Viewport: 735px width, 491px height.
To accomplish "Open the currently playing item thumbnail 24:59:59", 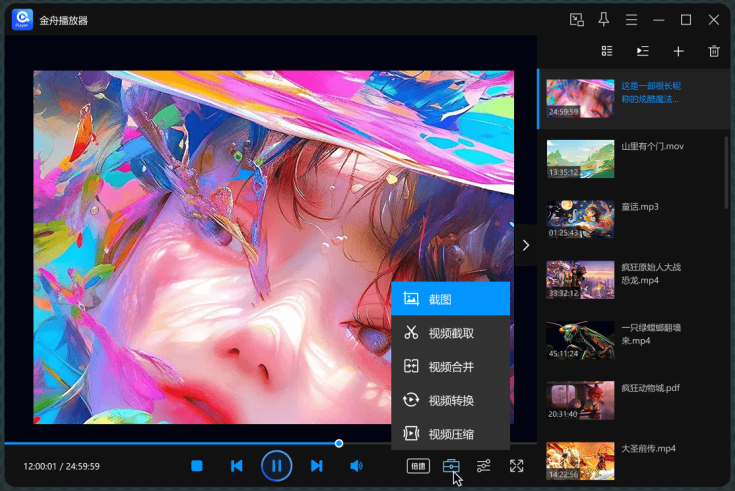I will pos(580,98).
